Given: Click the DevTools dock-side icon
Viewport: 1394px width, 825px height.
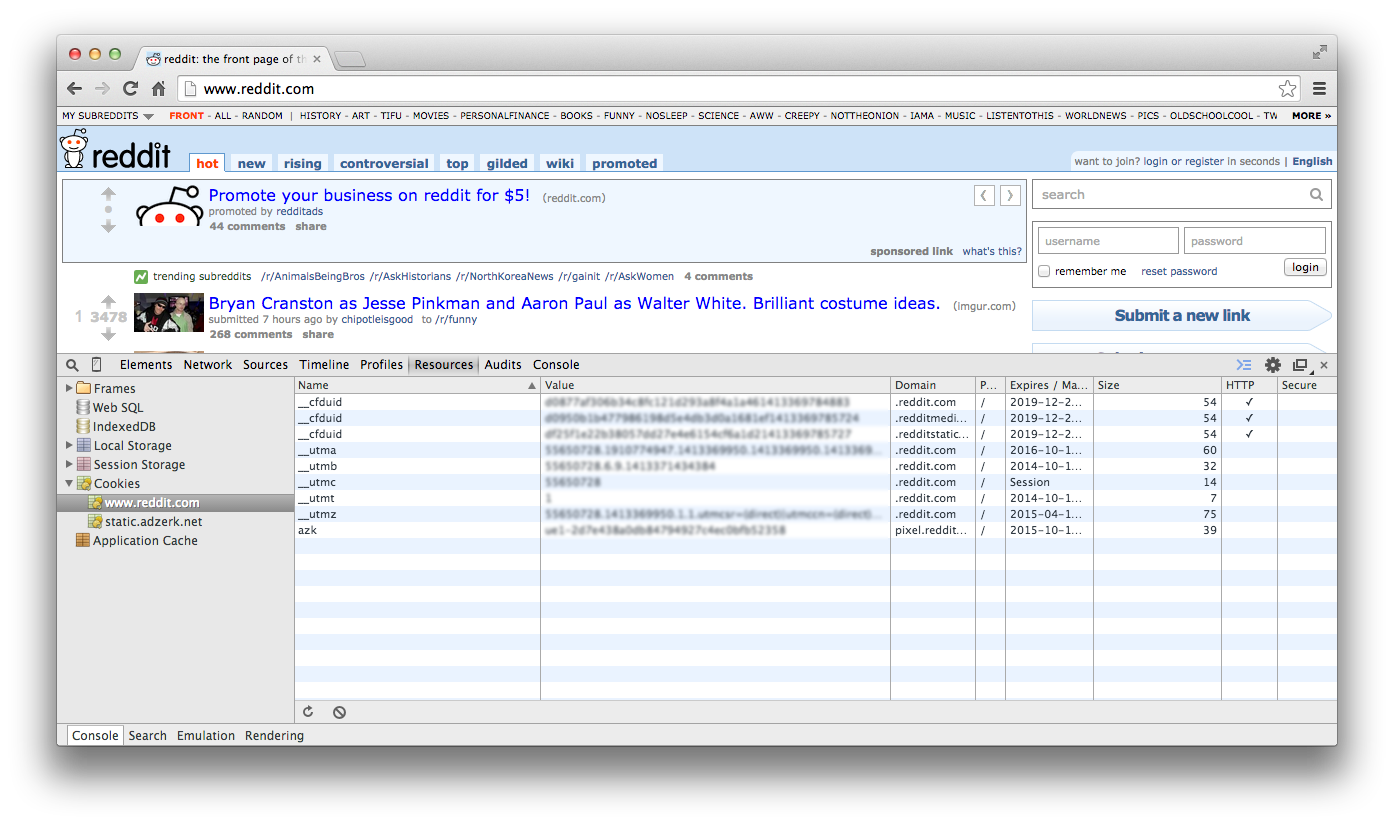Looking at the screenshot, I should [1300, 365].
